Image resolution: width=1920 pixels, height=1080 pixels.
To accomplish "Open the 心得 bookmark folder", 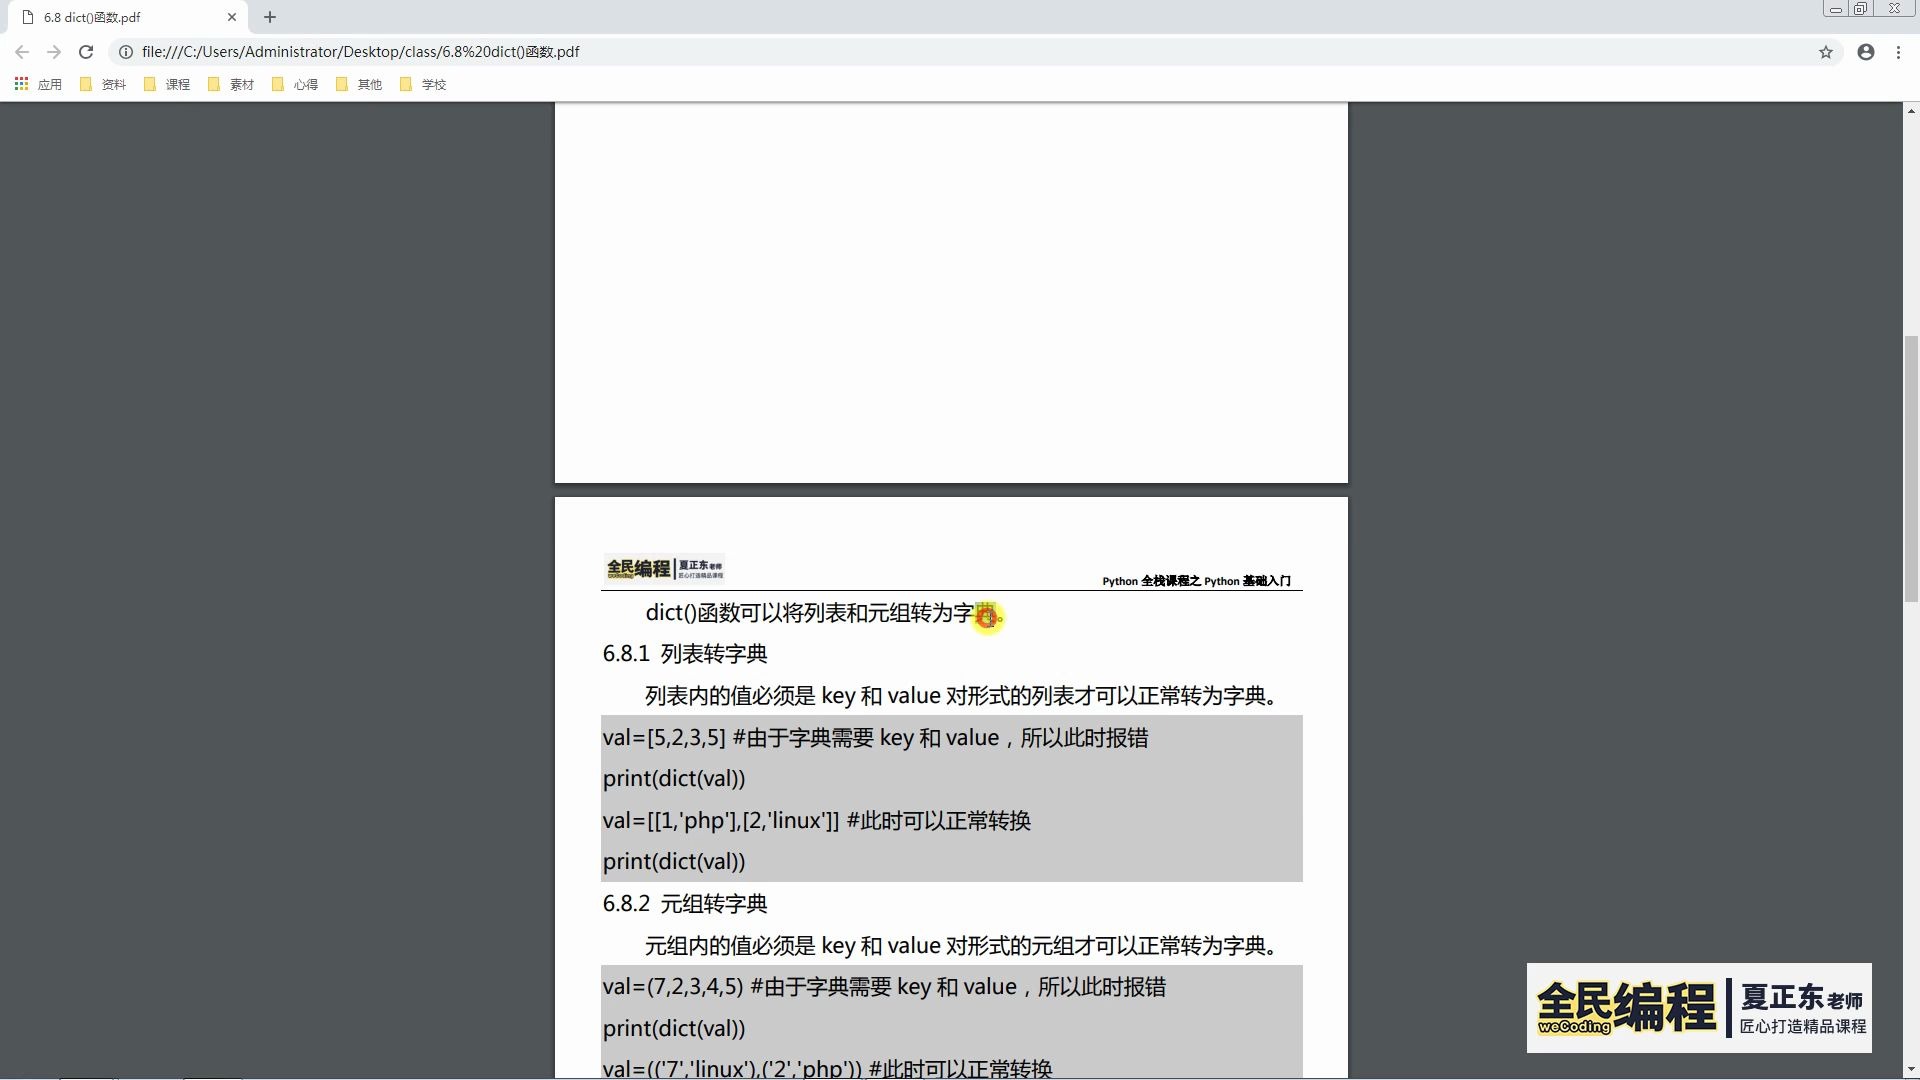I will pos(295,85).
